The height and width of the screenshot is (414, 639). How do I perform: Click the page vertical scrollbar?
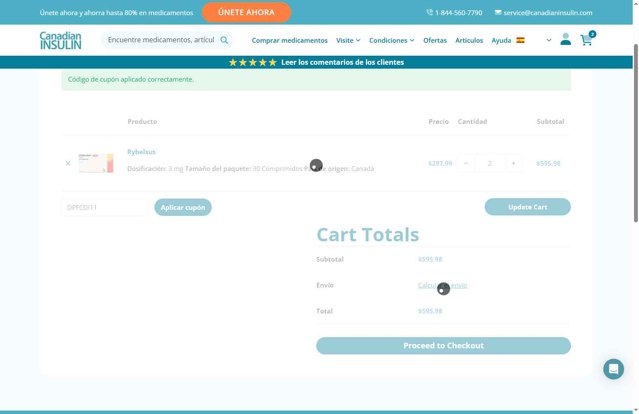635,132
